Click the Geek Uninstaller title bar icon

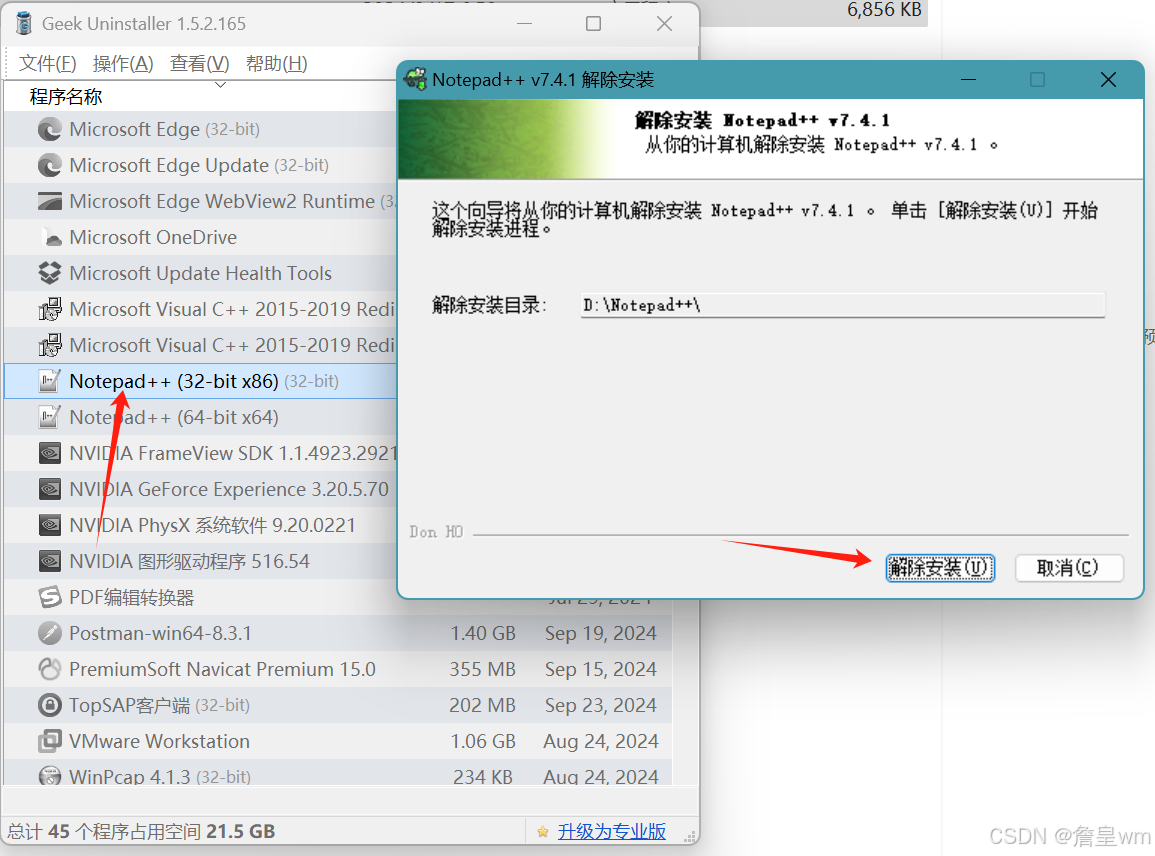24,24
